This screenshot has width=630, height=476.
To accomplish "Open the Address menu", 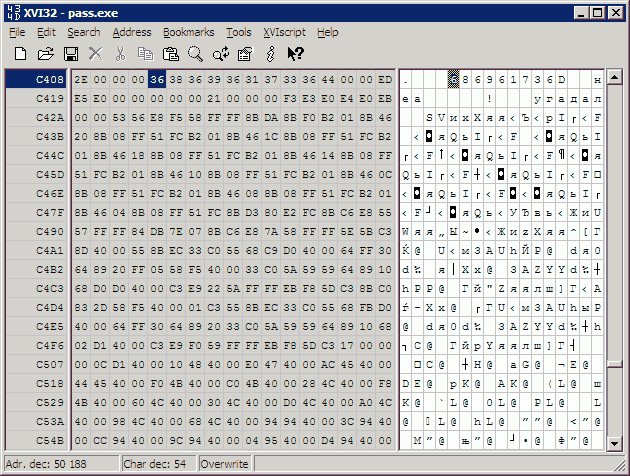I will [132, 32].
